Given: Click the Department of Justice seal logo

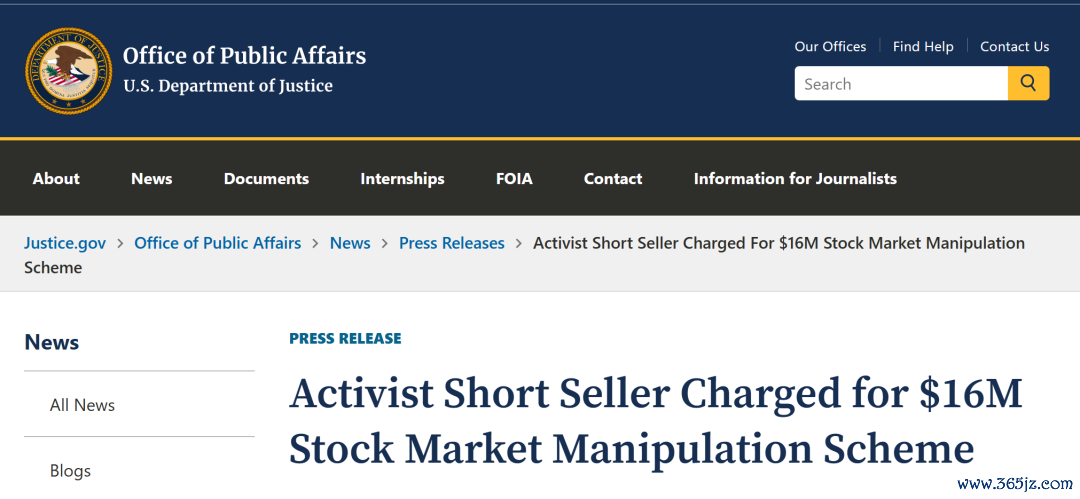Looking at the screenshot, I should 68,71.
